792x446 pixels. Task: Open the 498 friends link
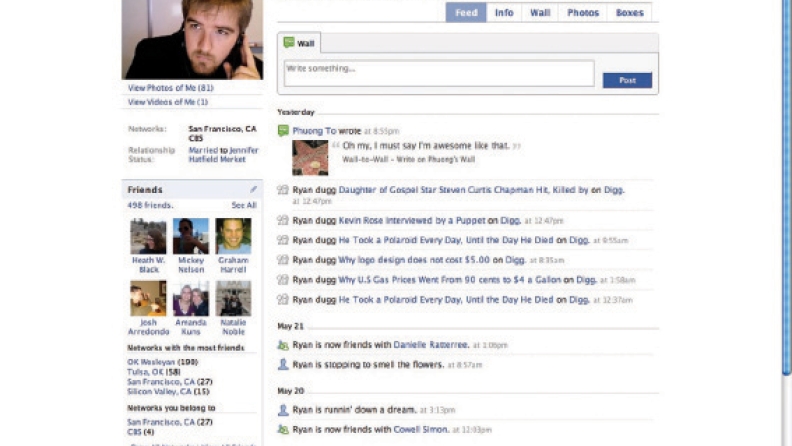(x=150, y=205)
